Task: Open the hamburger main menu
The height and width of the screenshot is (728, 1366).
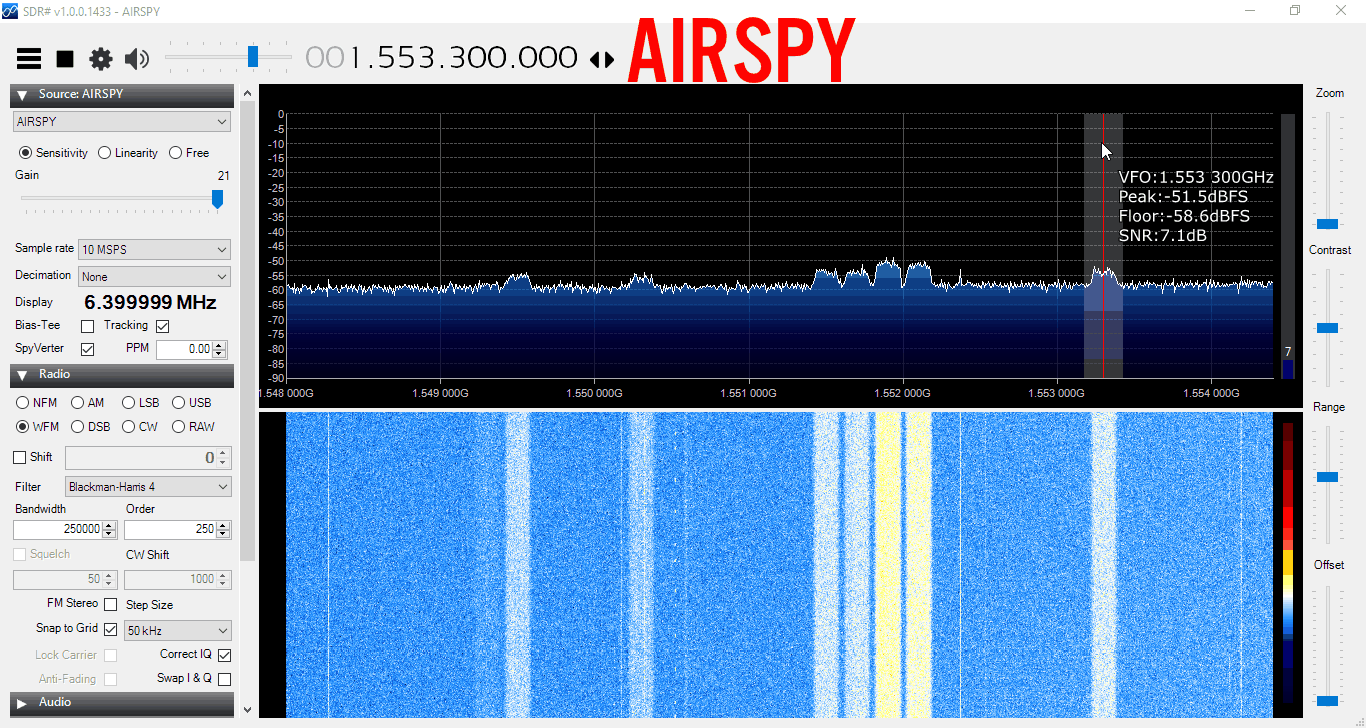Action: (29, 59)
